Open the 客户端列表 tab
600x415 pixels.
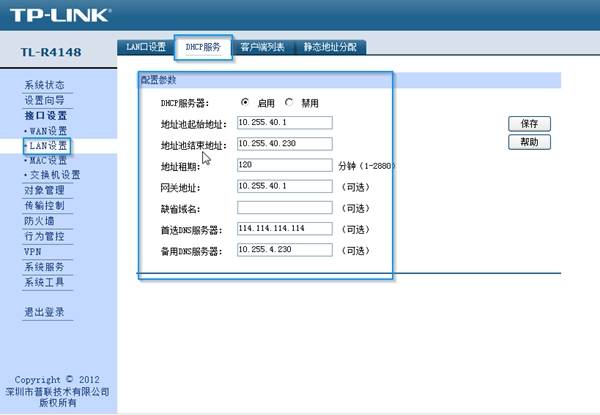coord(262,47)
